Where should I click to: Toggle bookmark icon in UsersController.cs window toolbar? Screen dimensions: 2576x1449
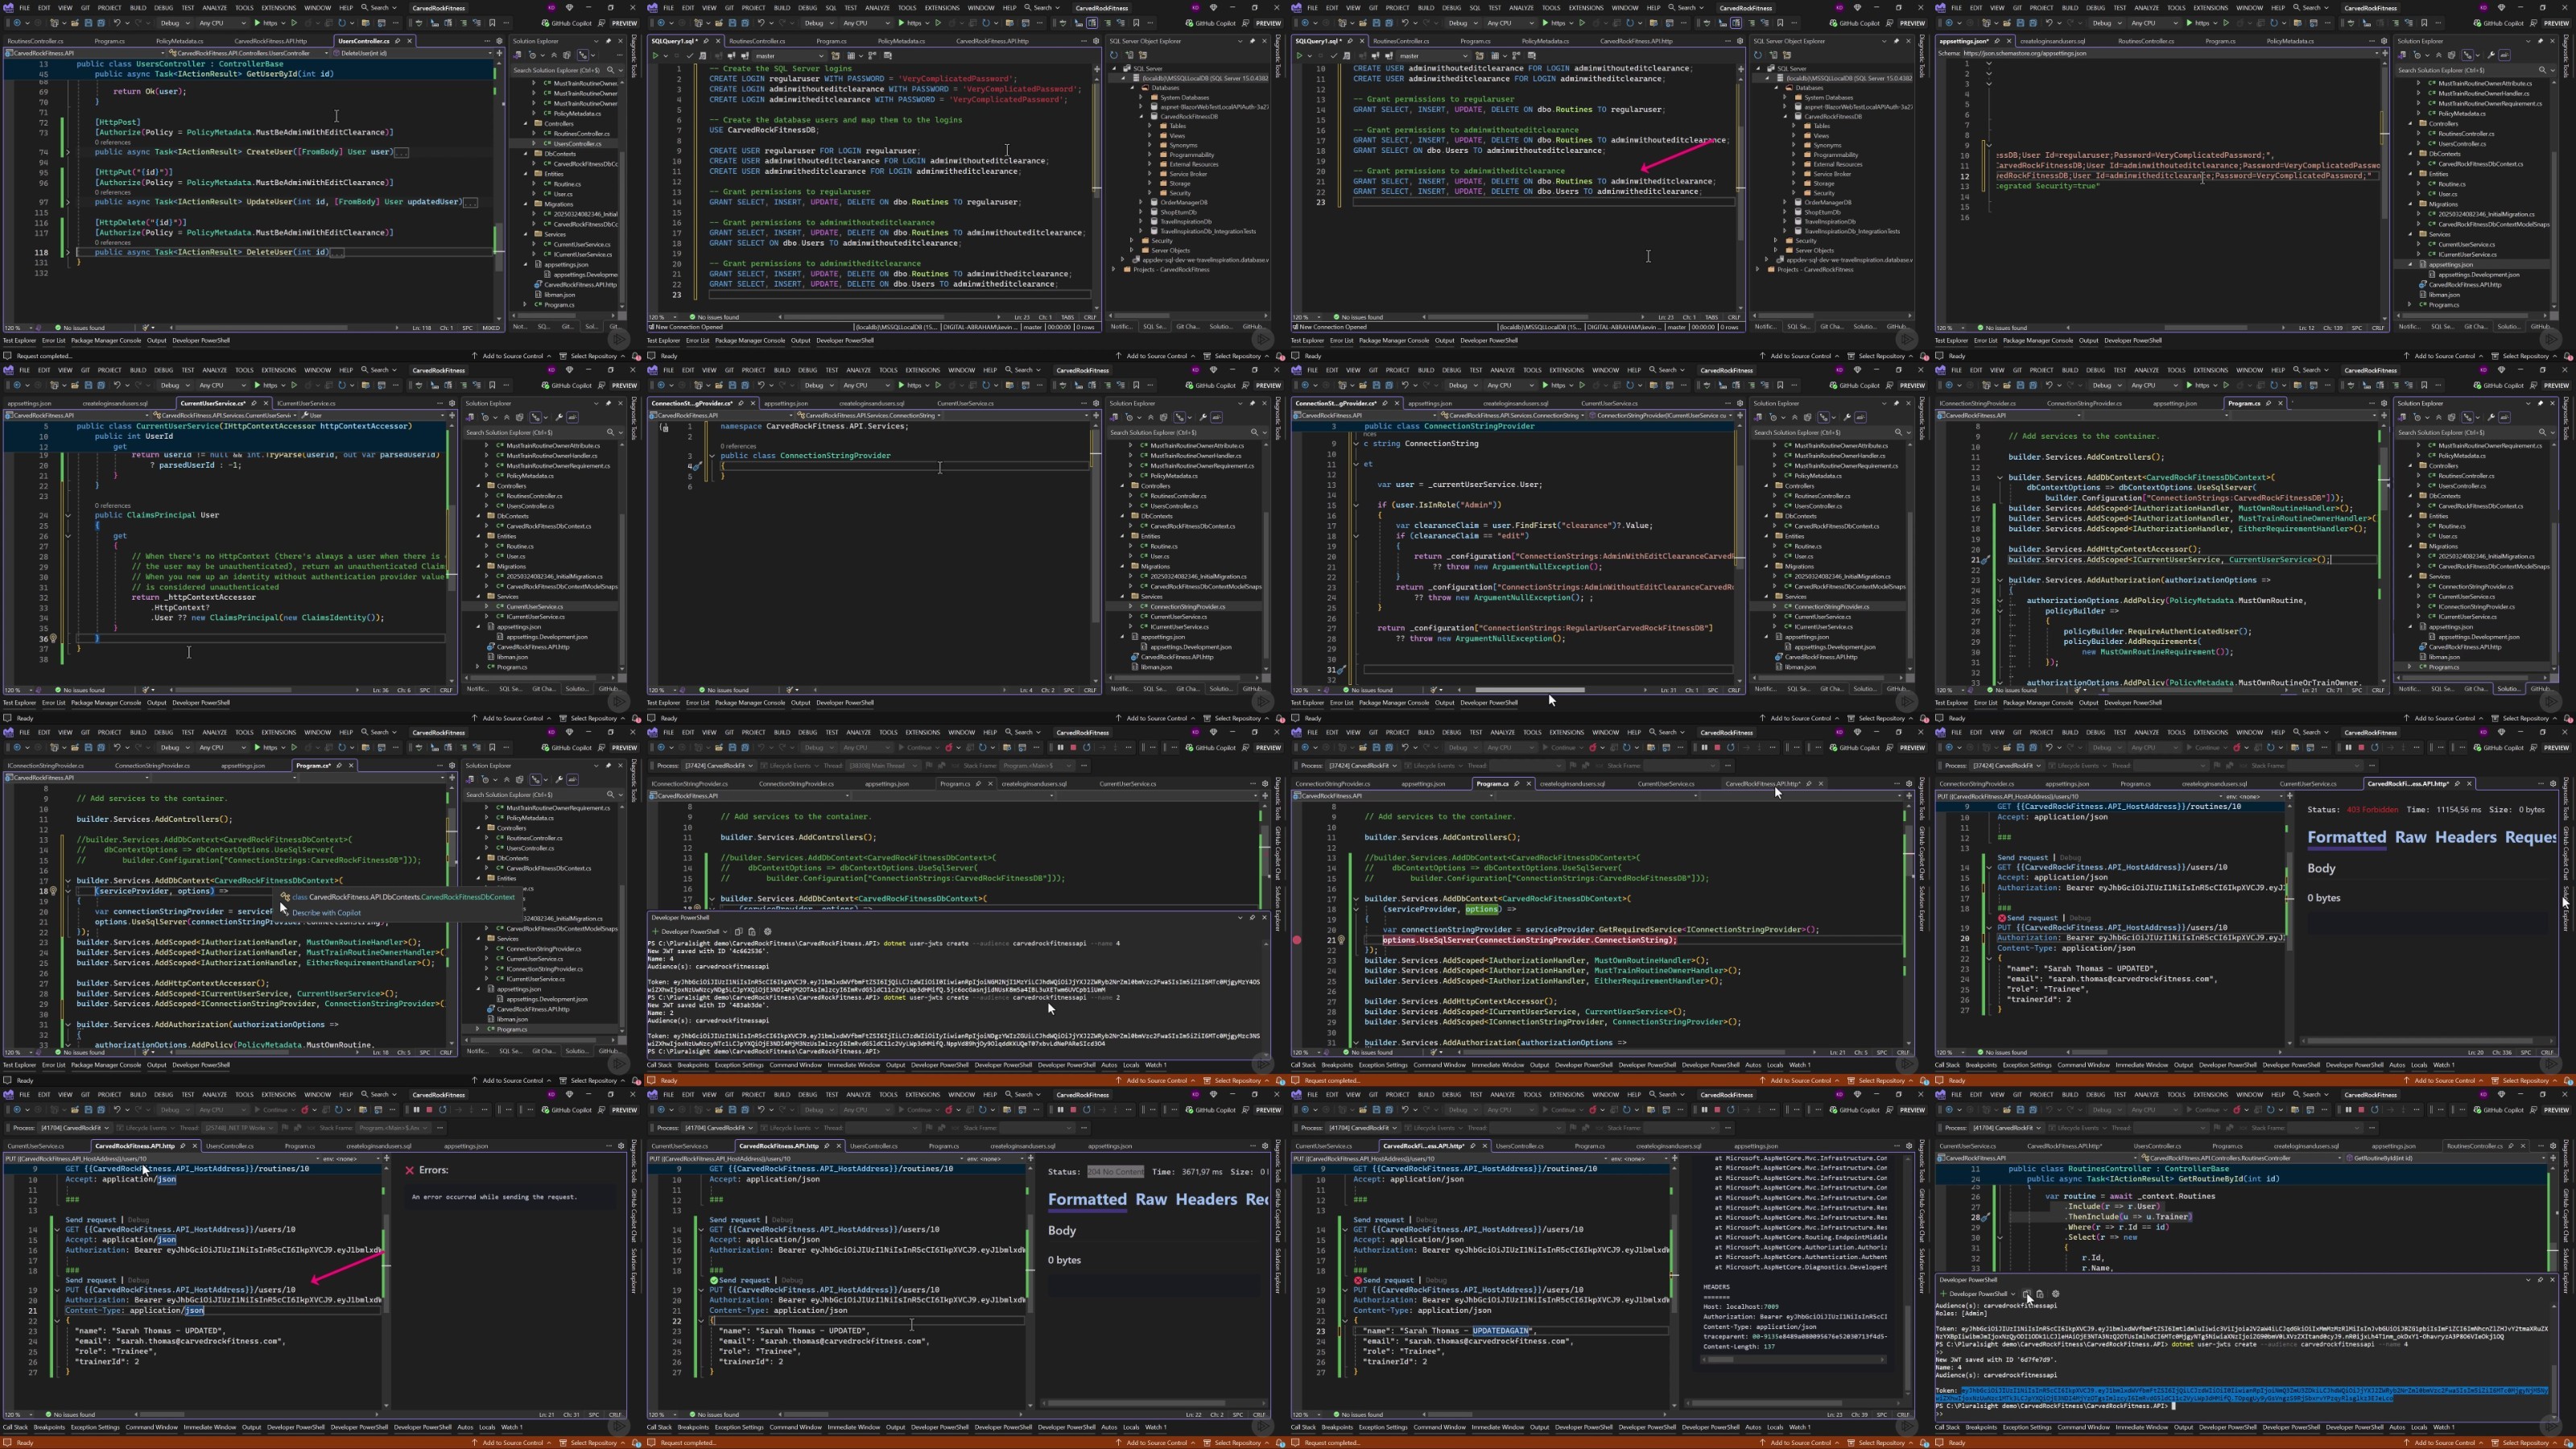[493, 23]
